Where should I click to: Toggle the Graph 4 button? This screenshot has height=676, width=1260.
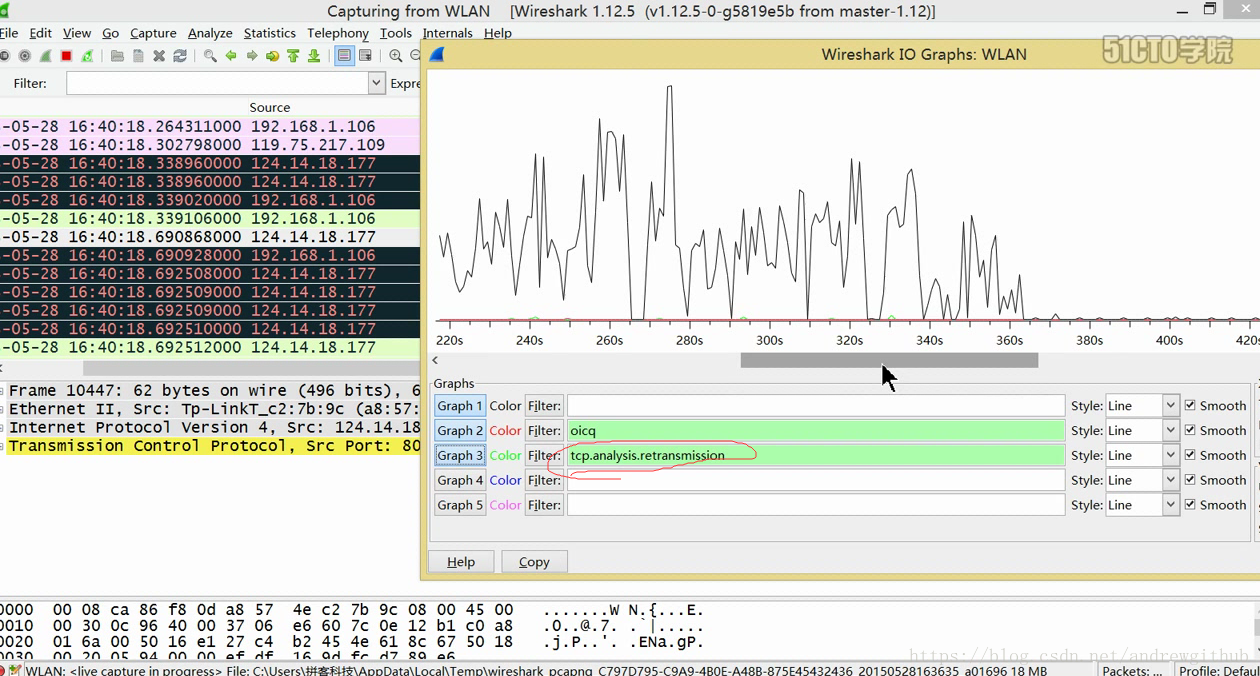460,480
